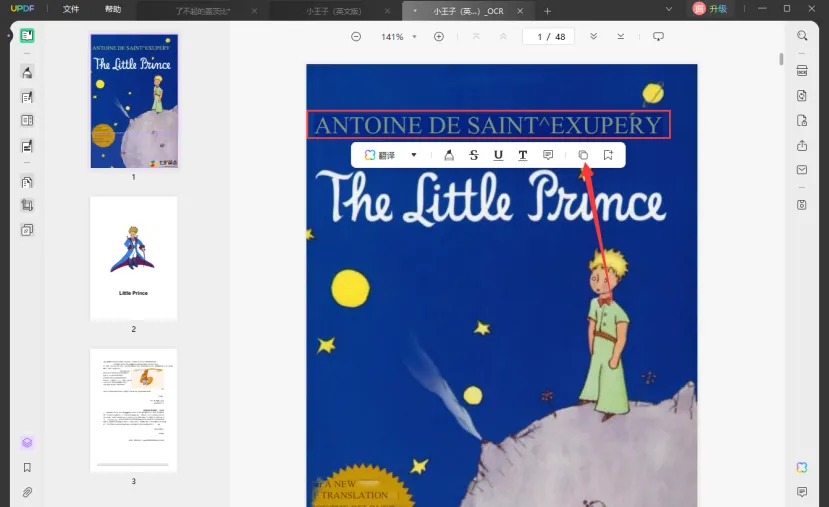Viewport: 829px width, 507px height.
Task: Open a new tab with plus
Action: (x=547, y=11)
